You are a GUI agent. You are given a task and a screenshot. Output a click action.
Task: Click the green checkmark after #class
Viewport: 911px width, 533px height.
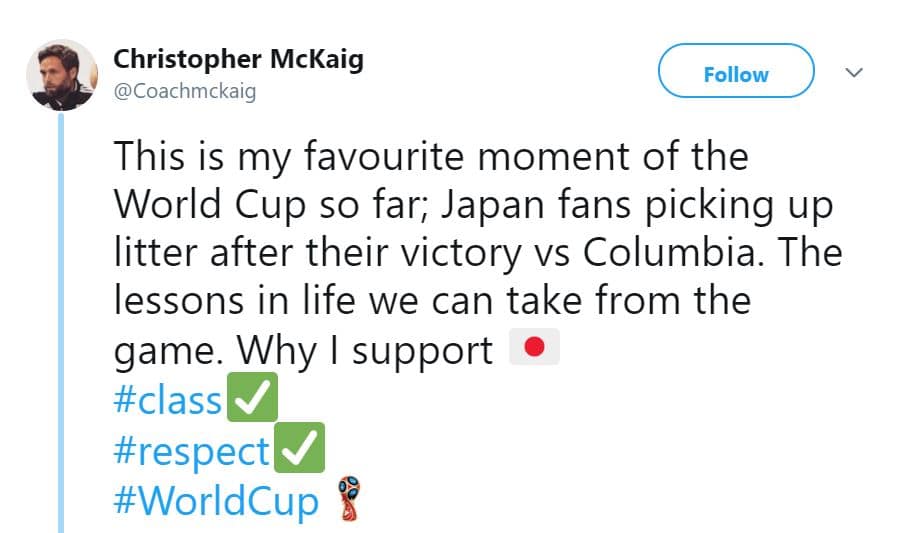click(x=253, y=400)
